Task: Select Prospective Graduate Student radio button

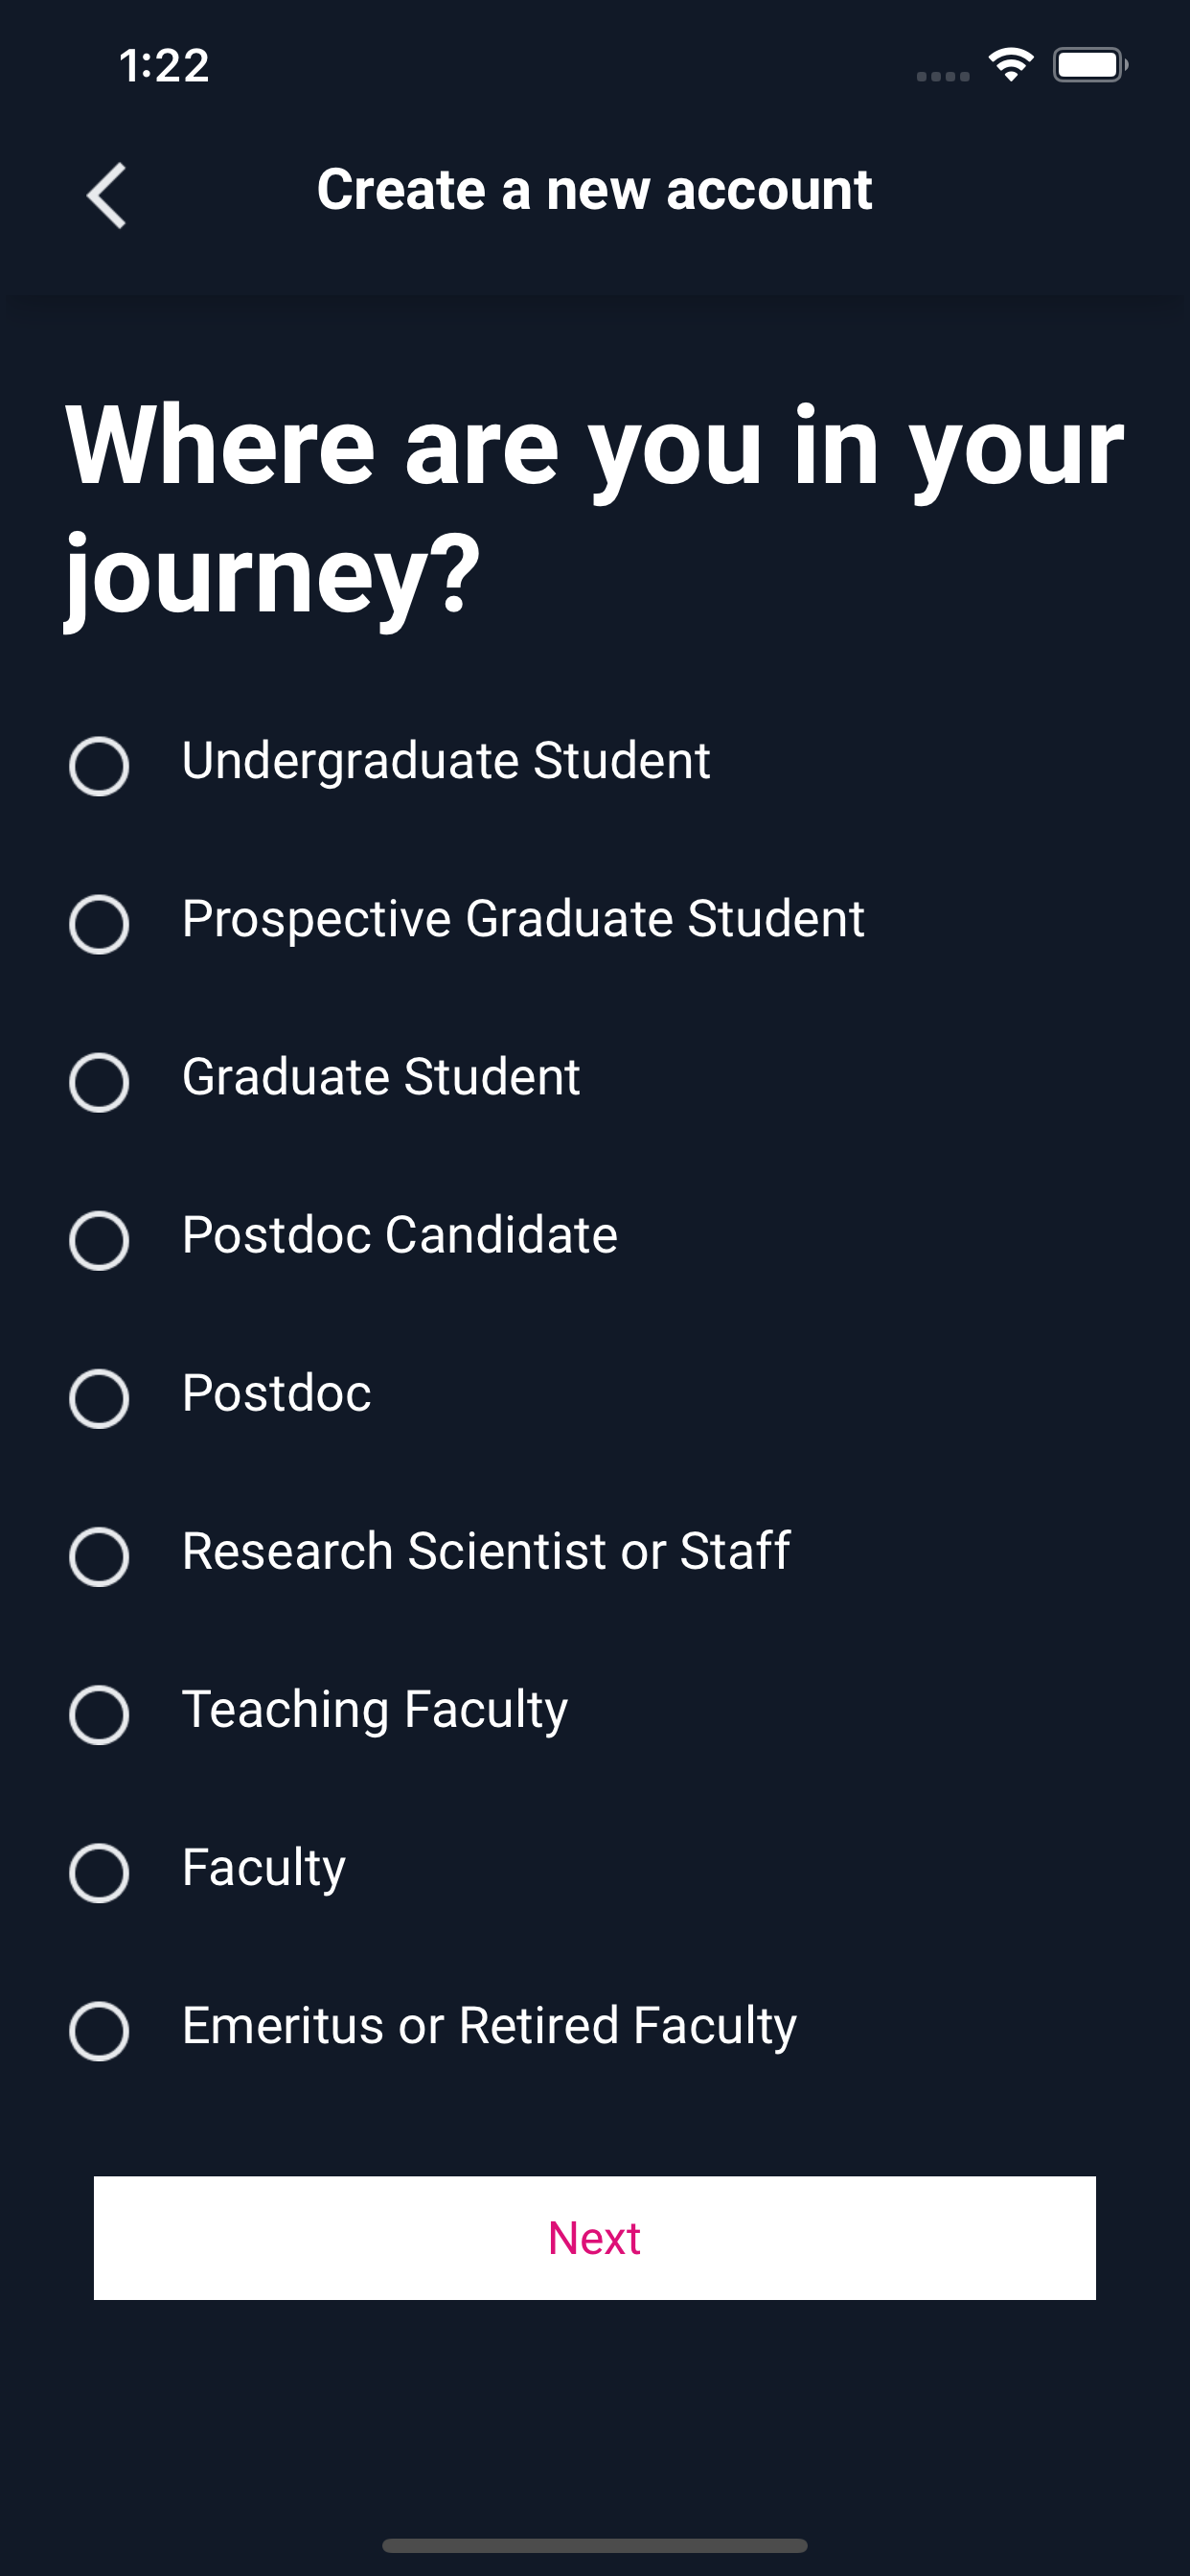Action: [99, 924]
